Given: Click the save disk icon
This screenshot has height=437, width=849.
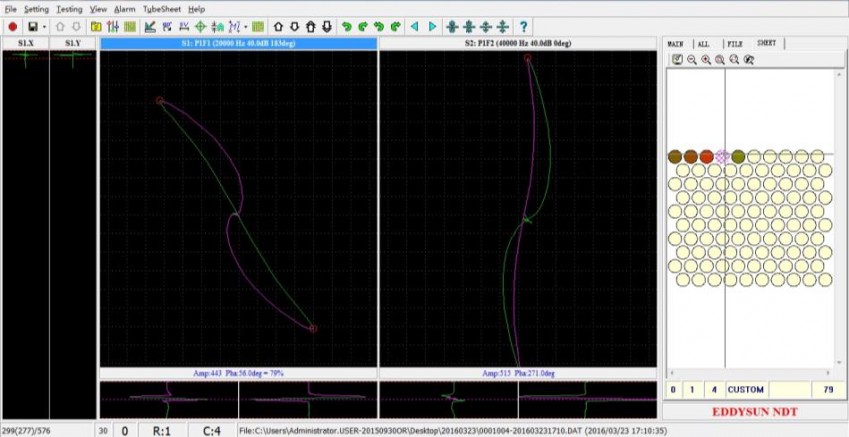Looking at the screenshot, I should coord(33,26).
